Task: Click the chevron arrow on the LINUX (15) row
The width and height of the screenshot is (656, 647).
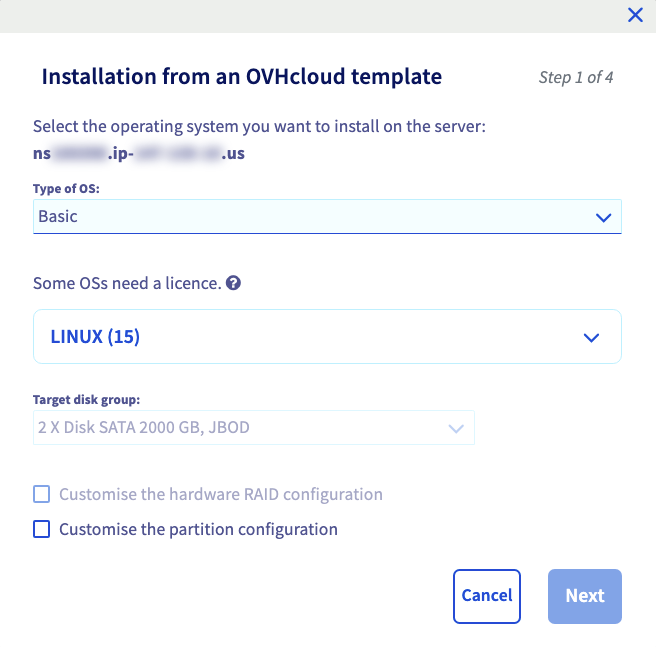Action: [591, 337]
